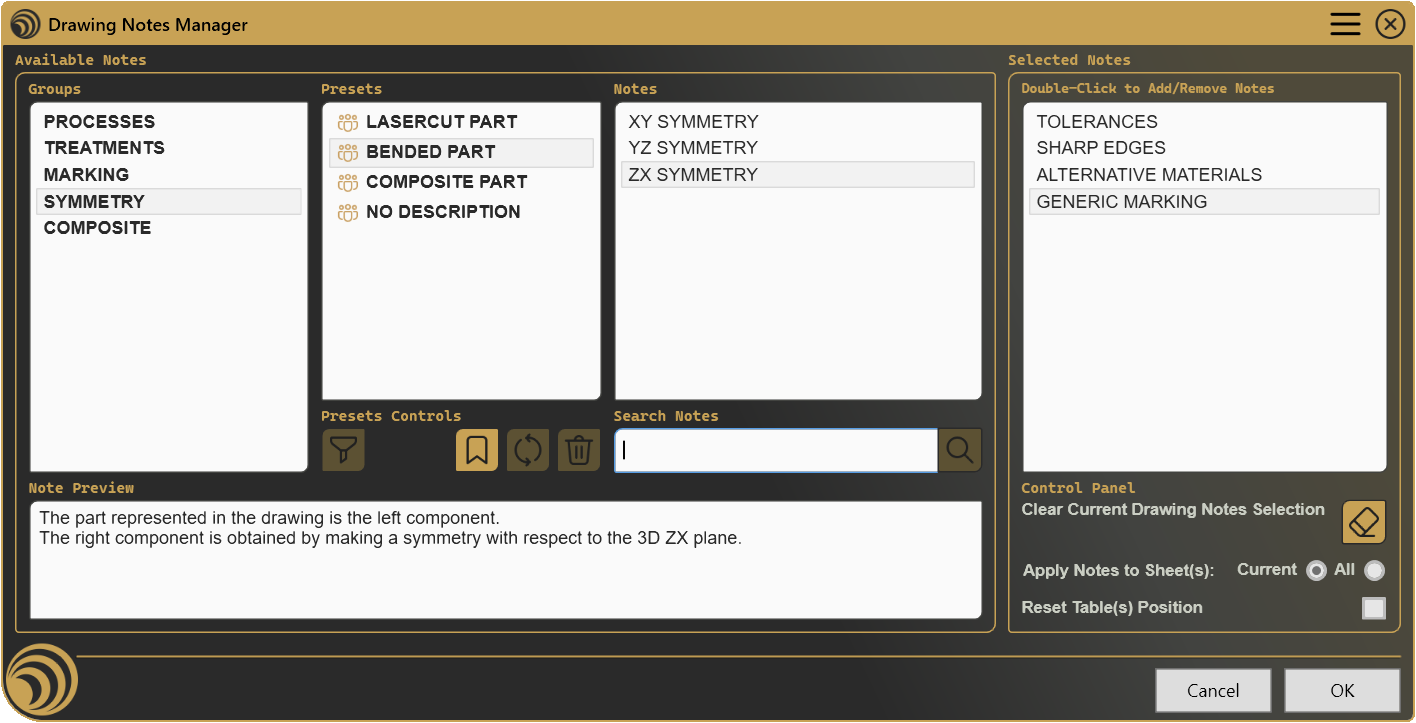Click the refresh presets icon
Screen dimensions: 1416x723
(x=528, y=450)
